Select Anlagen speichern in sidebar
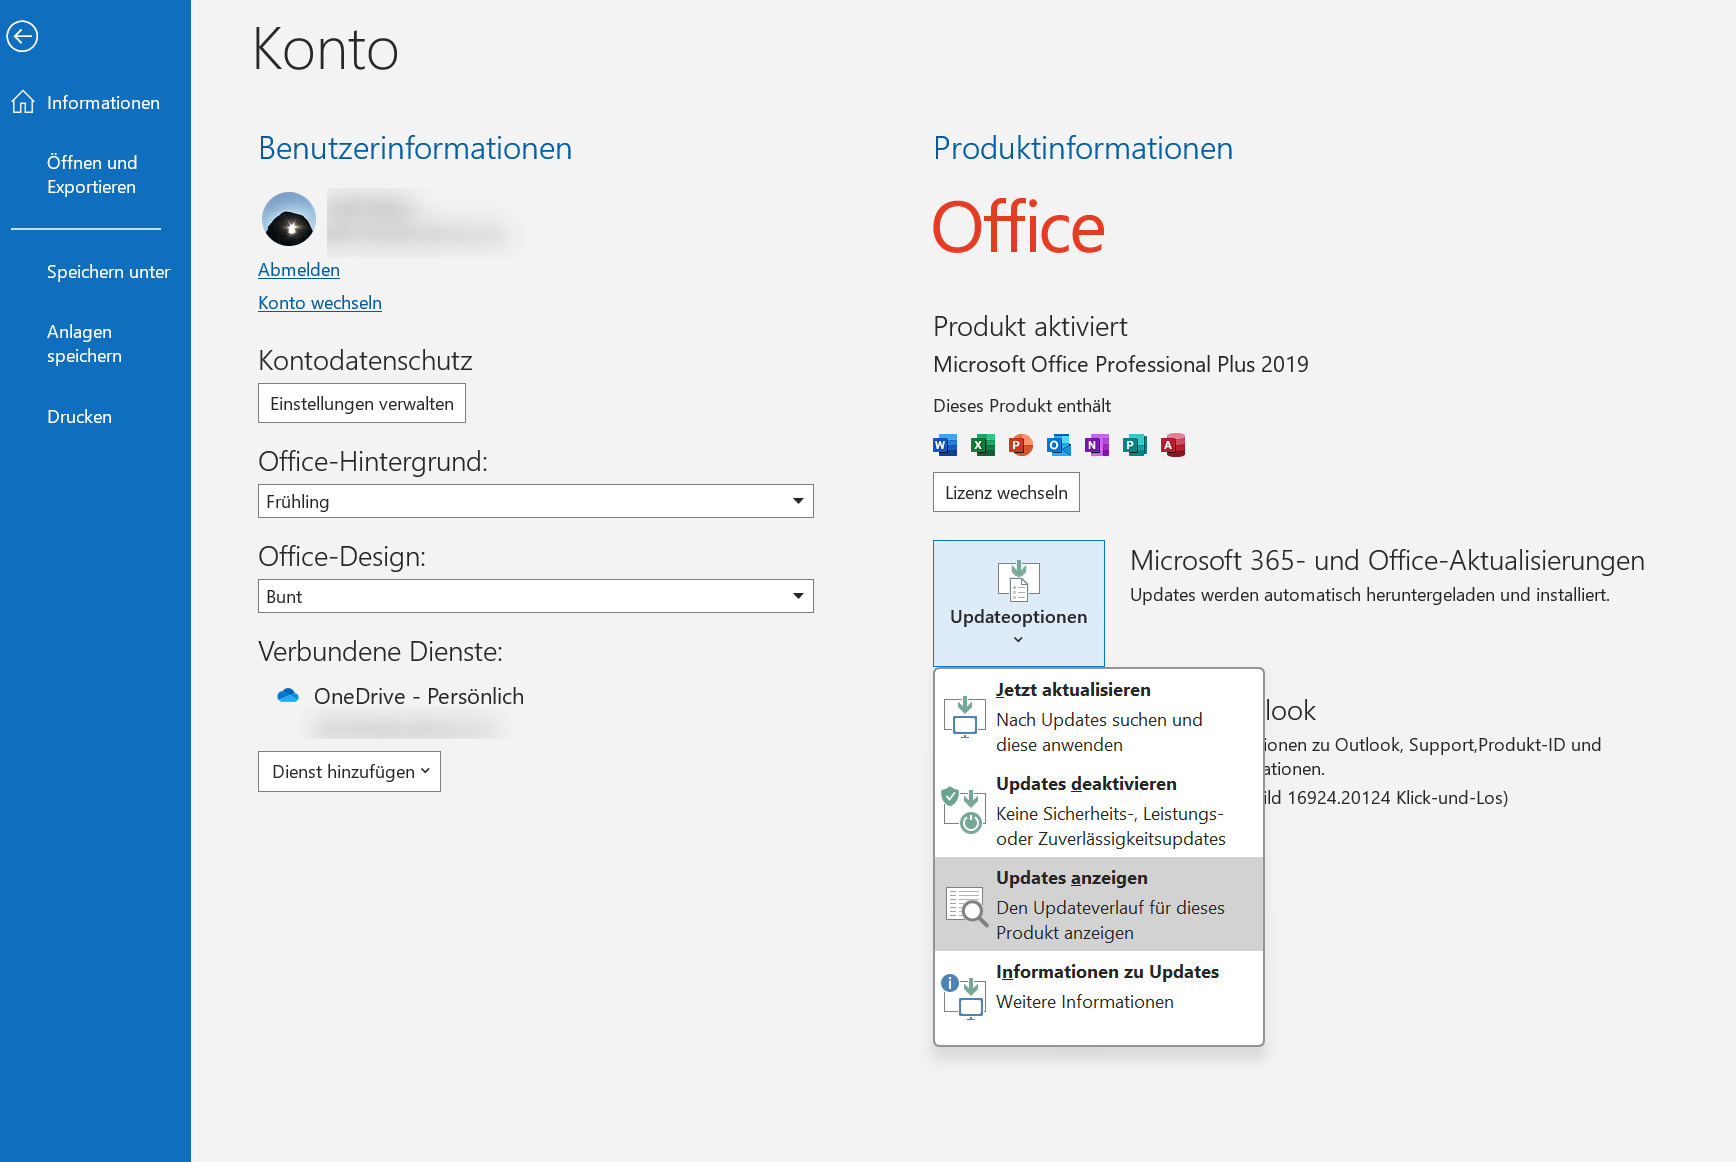 point(84,344)
